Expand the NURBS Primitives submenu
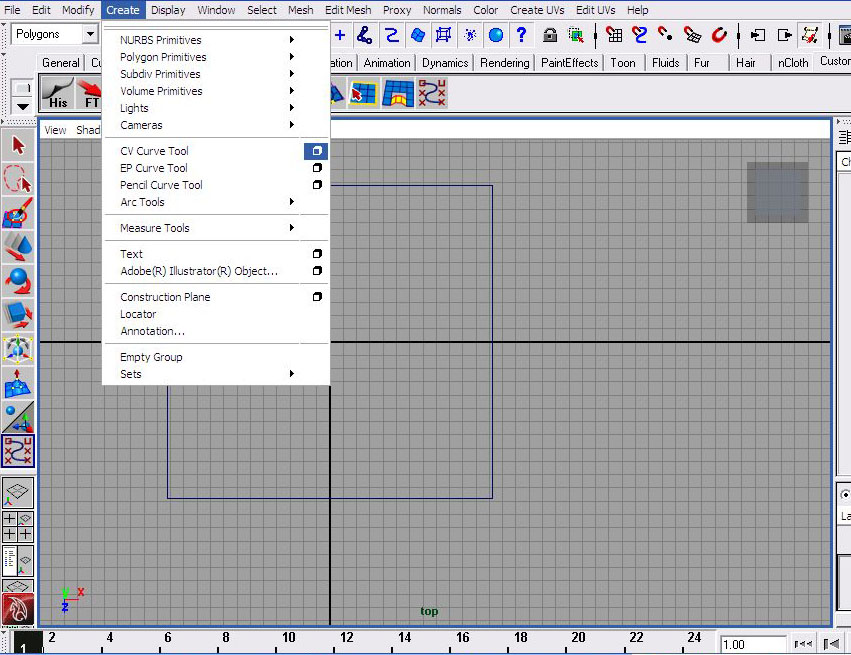851x655 pixels. 216,40
